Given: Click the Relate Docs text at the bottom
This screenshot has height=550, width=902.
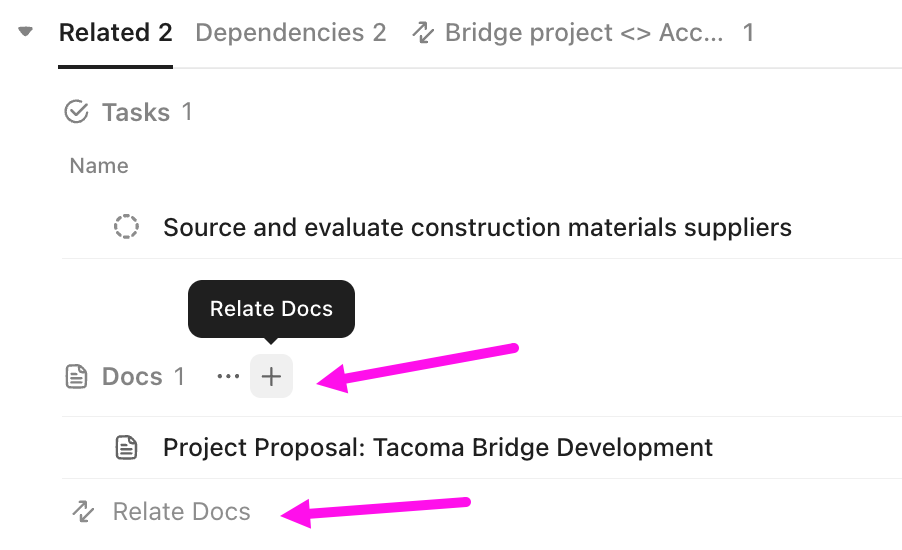Looking at the screenshot, I should click(x=181, y=513).
